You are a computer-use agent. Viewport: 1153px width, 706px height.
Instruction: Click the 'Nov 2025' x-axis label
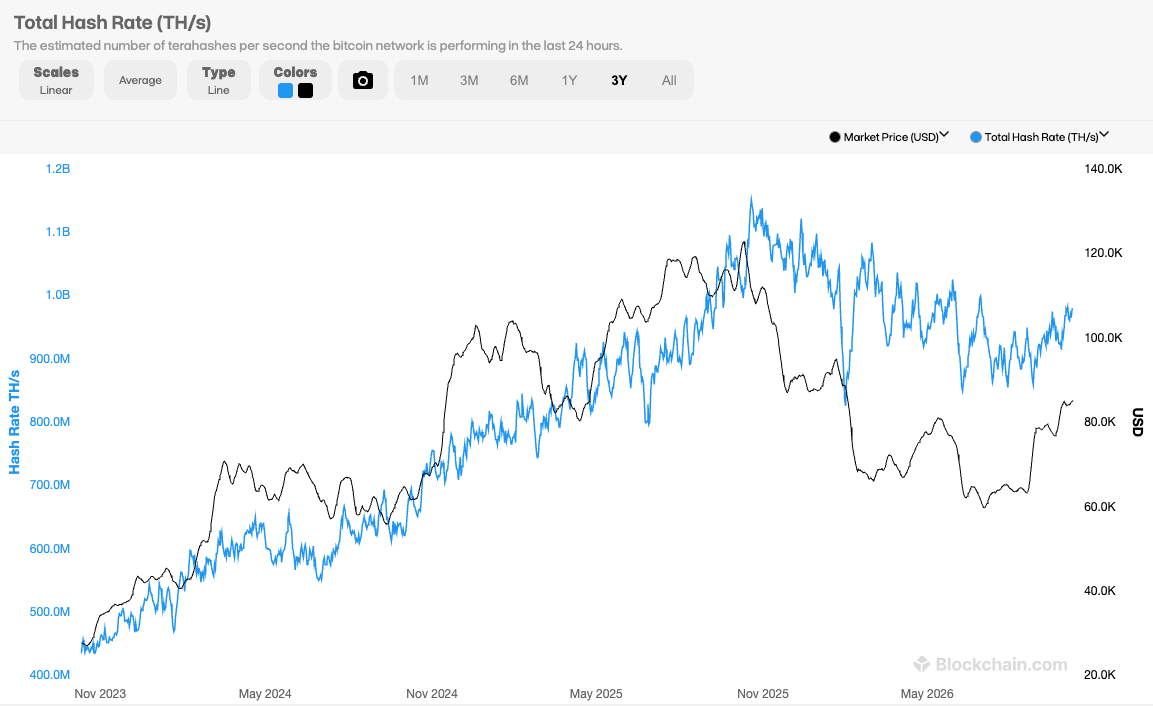[x=763, y=693]
